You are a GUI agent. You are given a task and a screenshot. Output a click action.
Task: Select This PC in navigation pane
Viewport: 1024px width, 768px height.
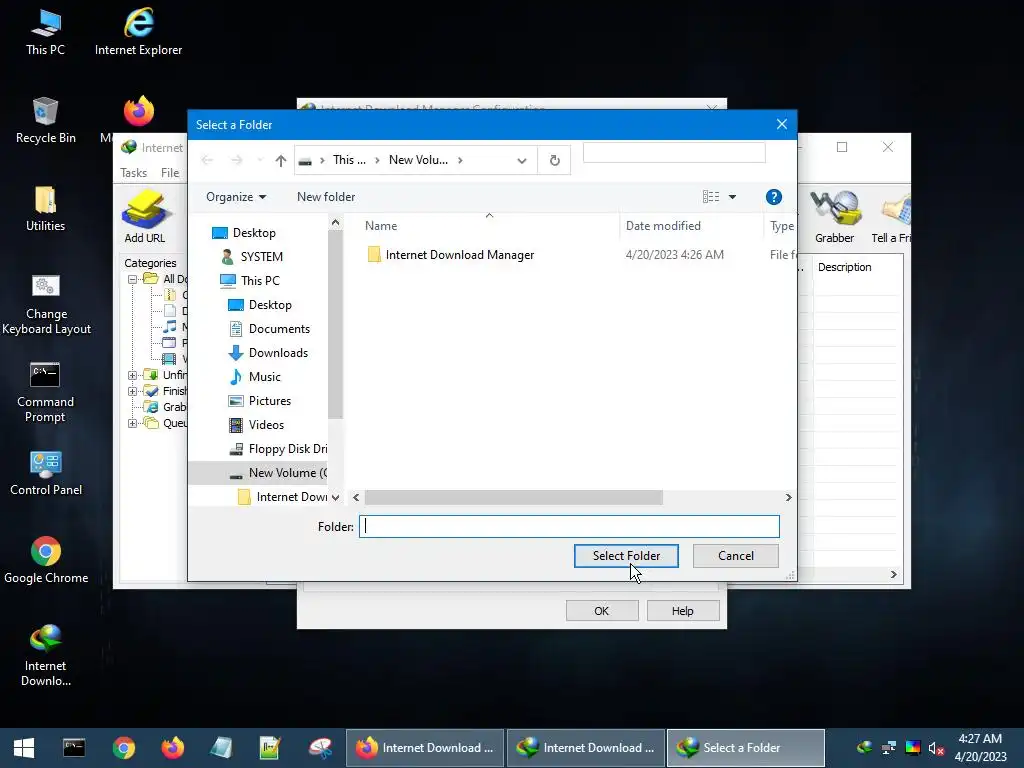[x=249, y=281]
